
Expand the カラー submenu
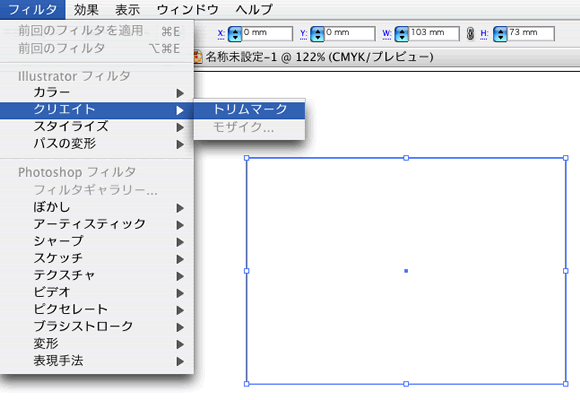click(97, 93)
